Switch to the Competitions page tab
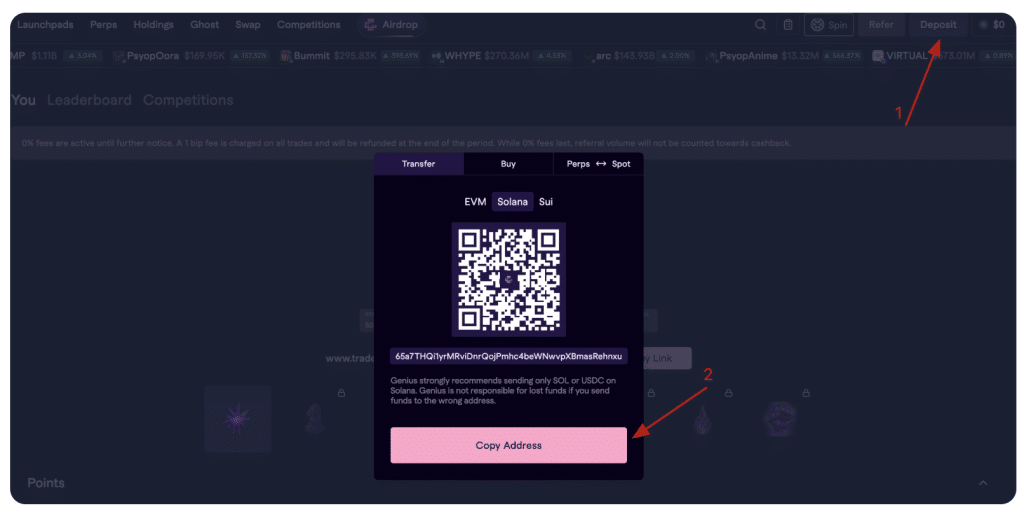This screenshot has height=515, width=1024. (x=188, y=100)
